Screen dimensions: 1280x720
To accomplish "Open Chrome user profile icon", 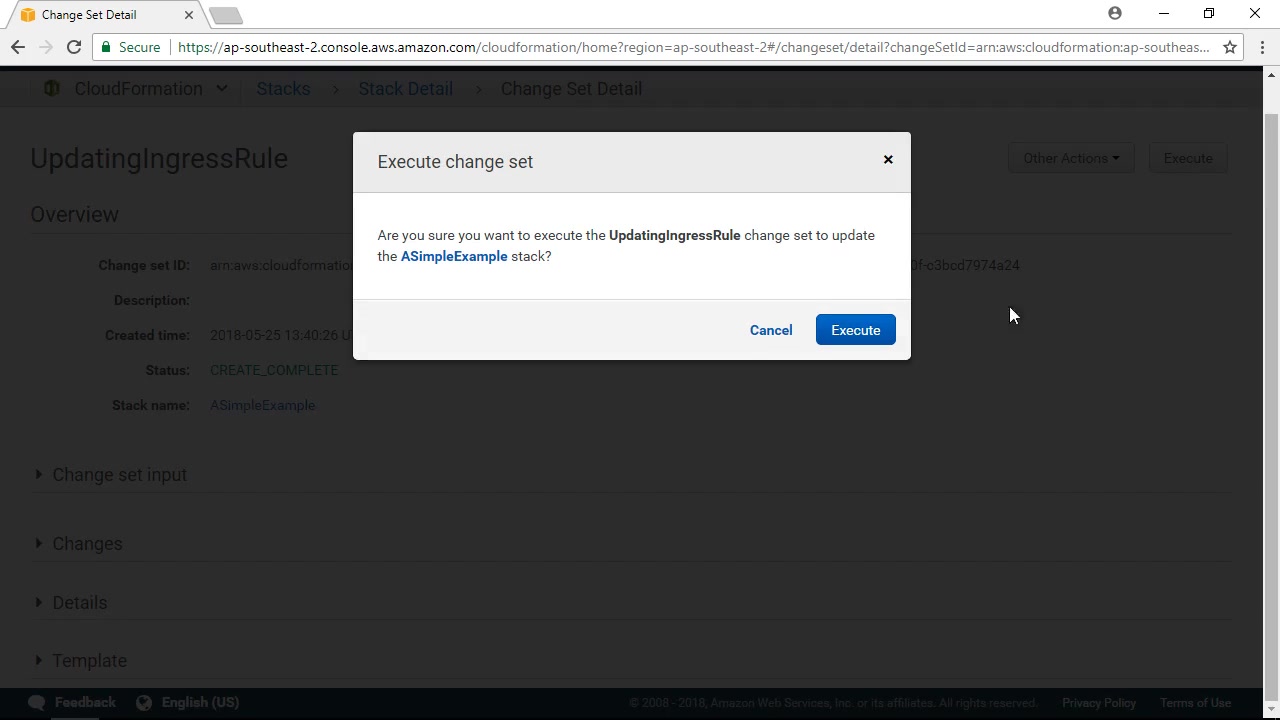I will click(1115, 13).
